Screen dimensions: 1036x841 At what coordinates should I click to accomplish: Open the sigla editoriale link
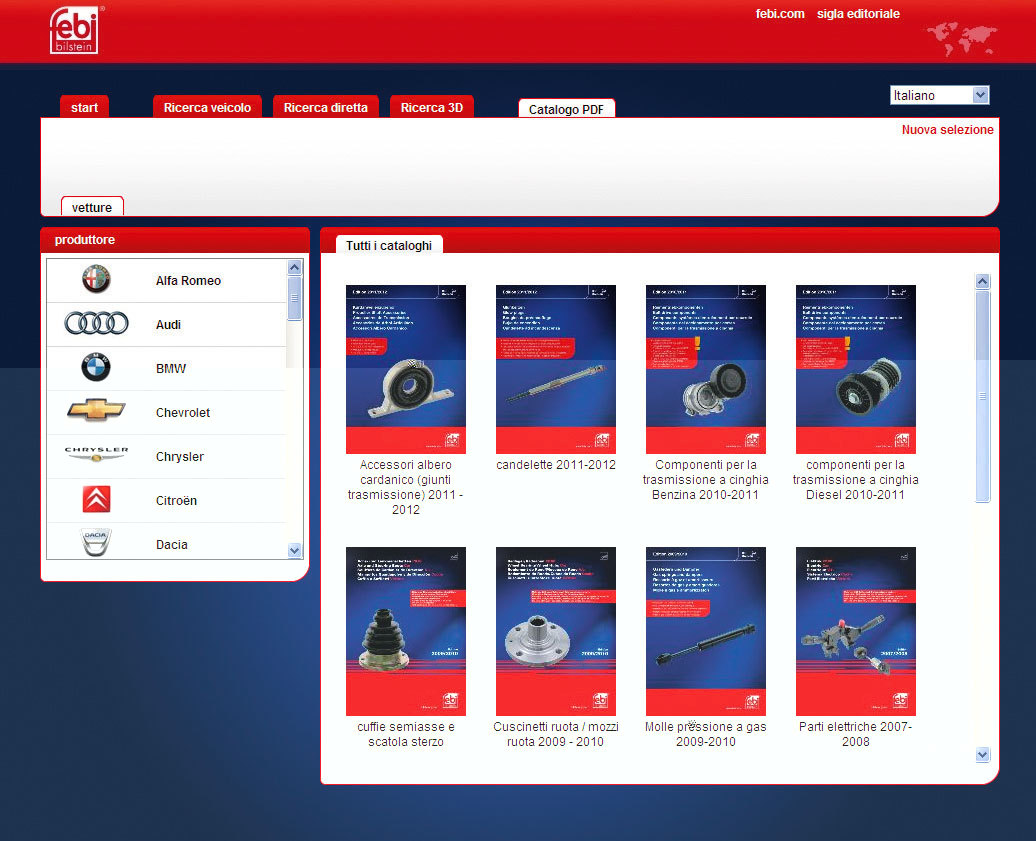pos(858,14)
